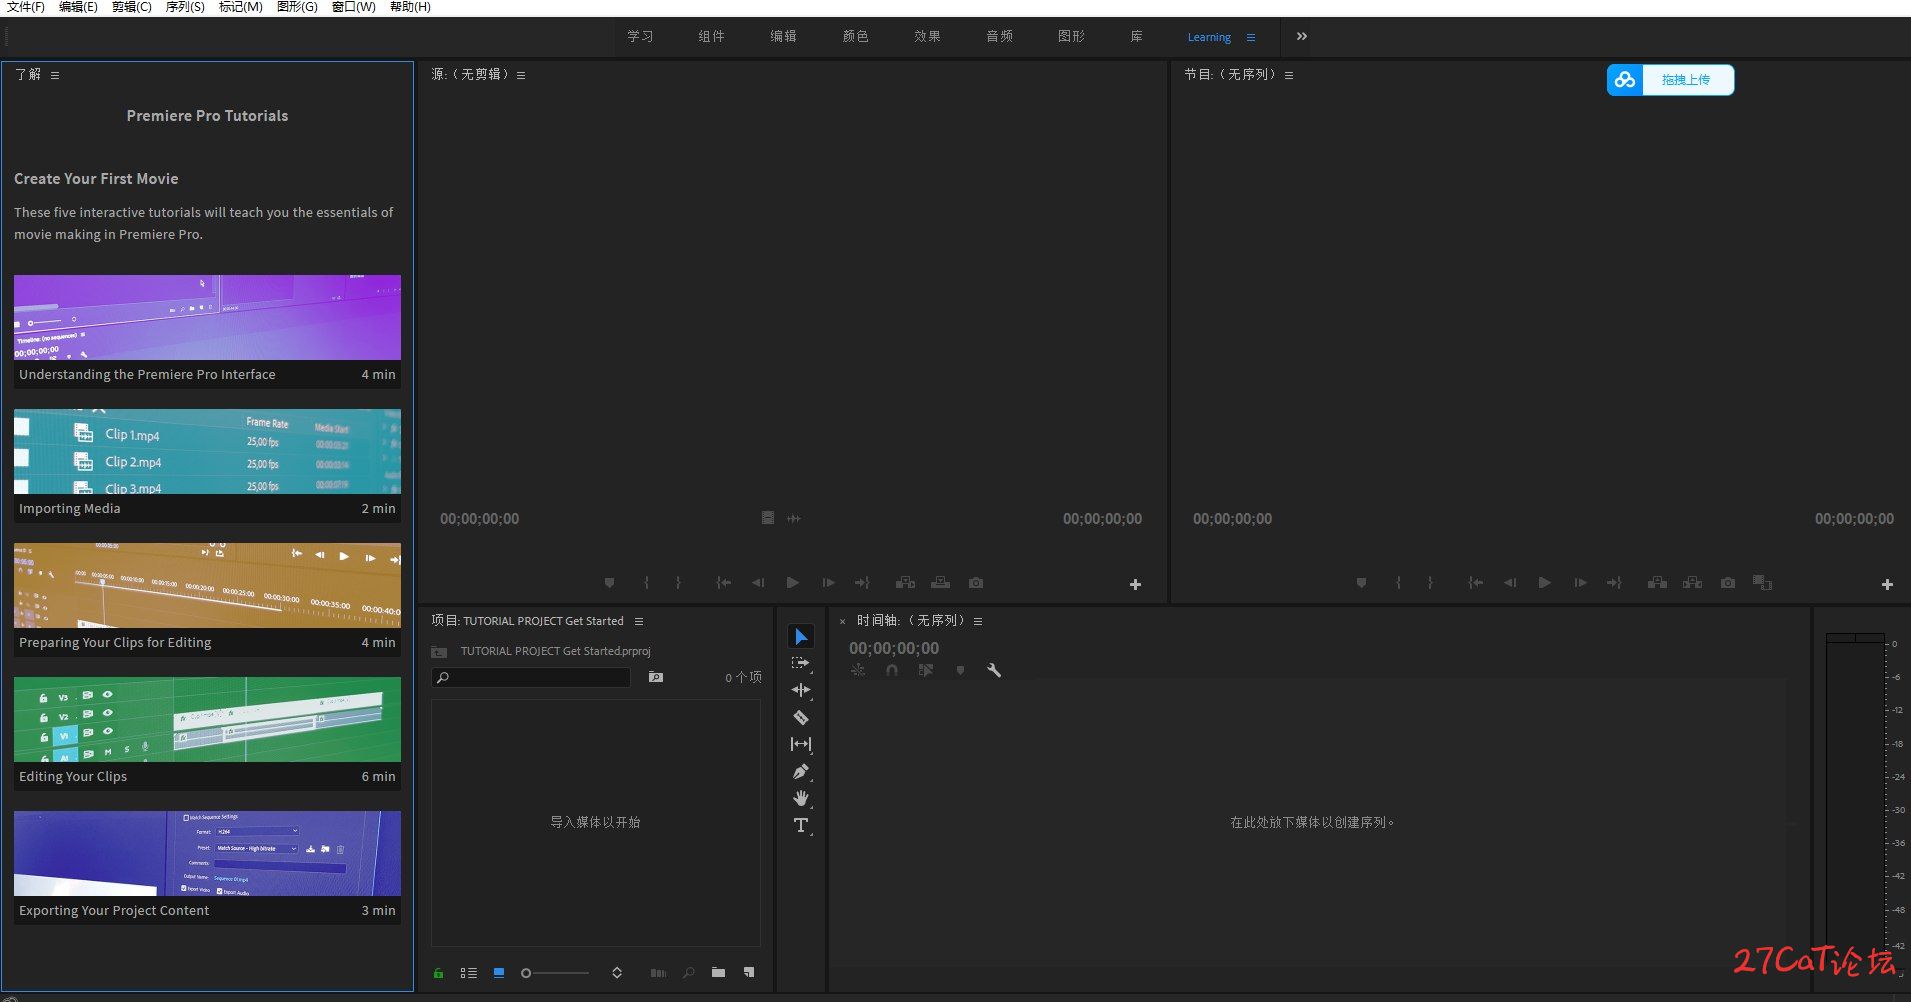Viewport: 1911px width, 1002px height.
Task: Open Program monitor panel menu
Action: click(1289, 75)
